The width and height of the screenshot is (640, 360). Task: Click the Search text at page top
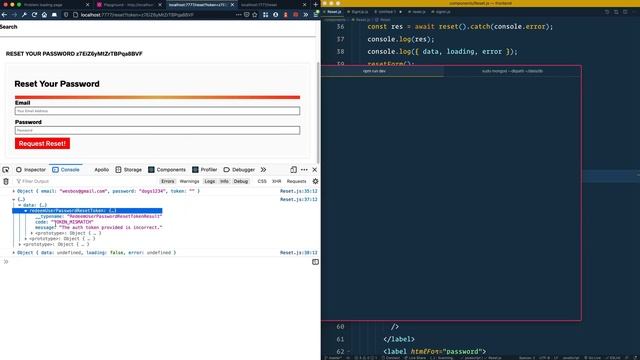coord(9,27)
